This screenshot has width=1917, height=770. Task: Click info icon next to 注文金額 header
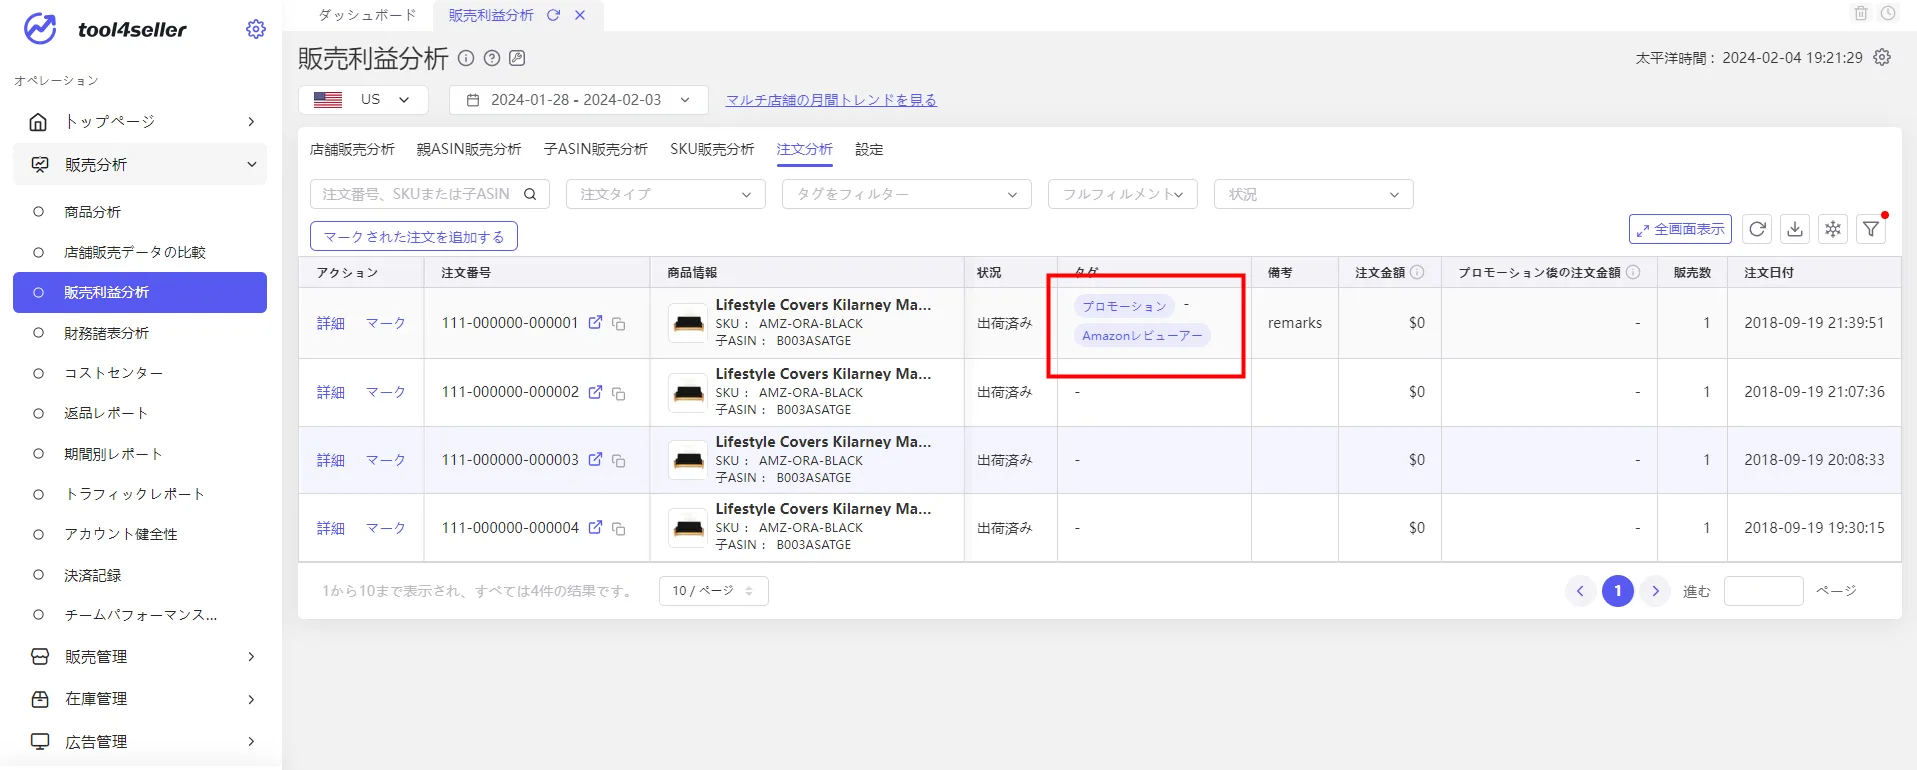pyautogui.click(x=1417, y=272)
